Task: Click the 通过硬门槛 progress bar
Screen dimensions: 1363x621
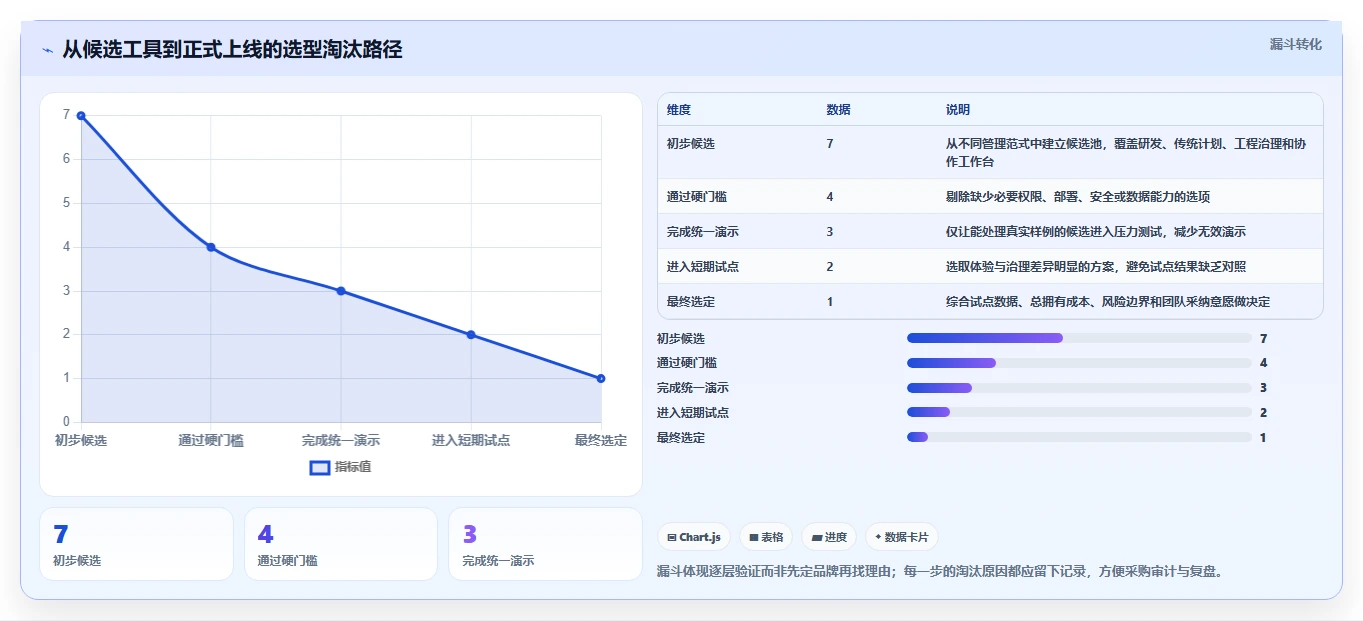Action: coord(1079,363)
